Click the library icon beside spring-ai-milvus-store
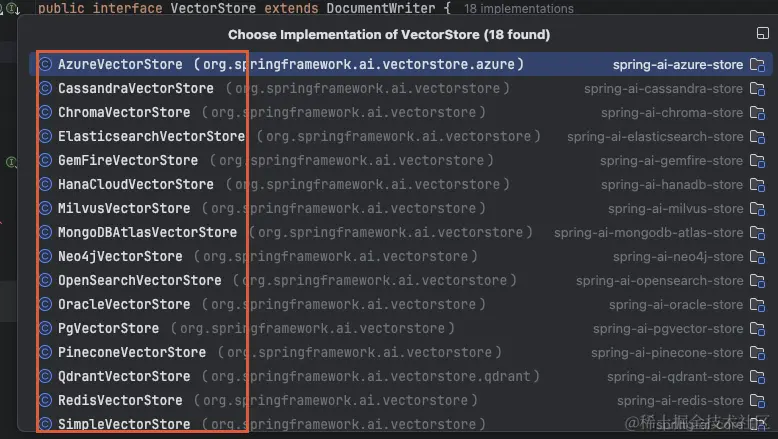This screenshot has height=439, width=778. click(757, 208)
